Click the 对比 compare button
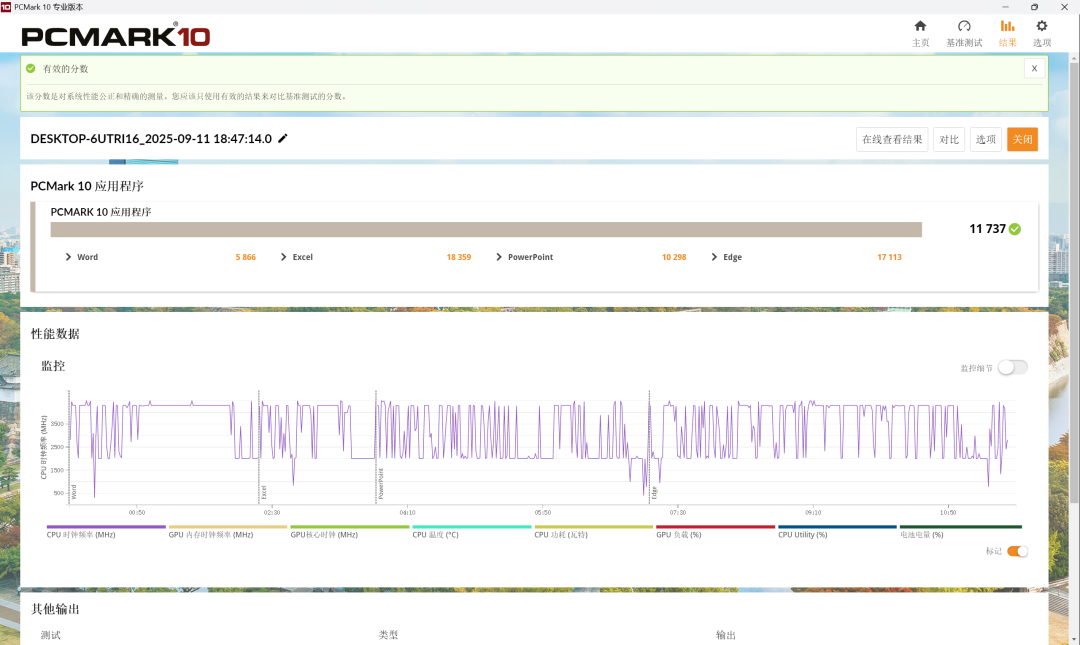This screenshot has width=1080, height=645. 949,139
